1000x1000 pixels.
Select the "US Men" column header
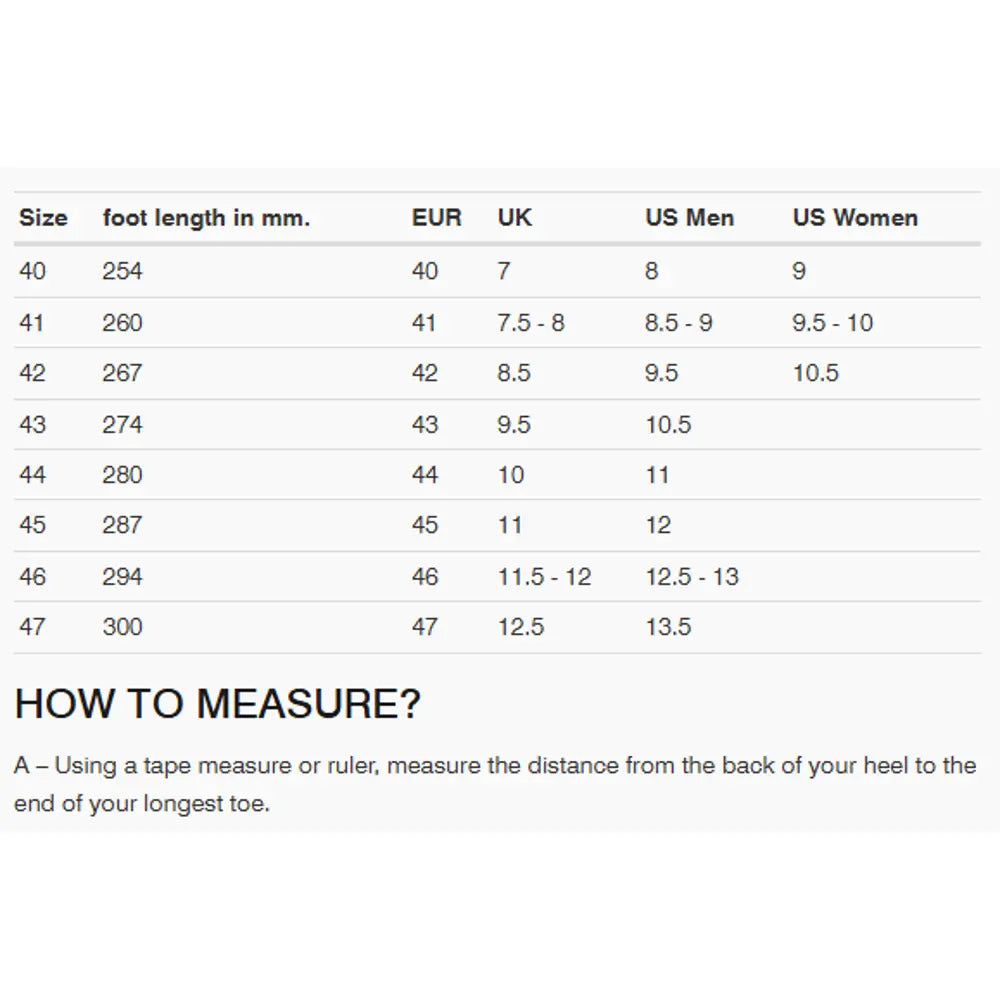point(690,218)
